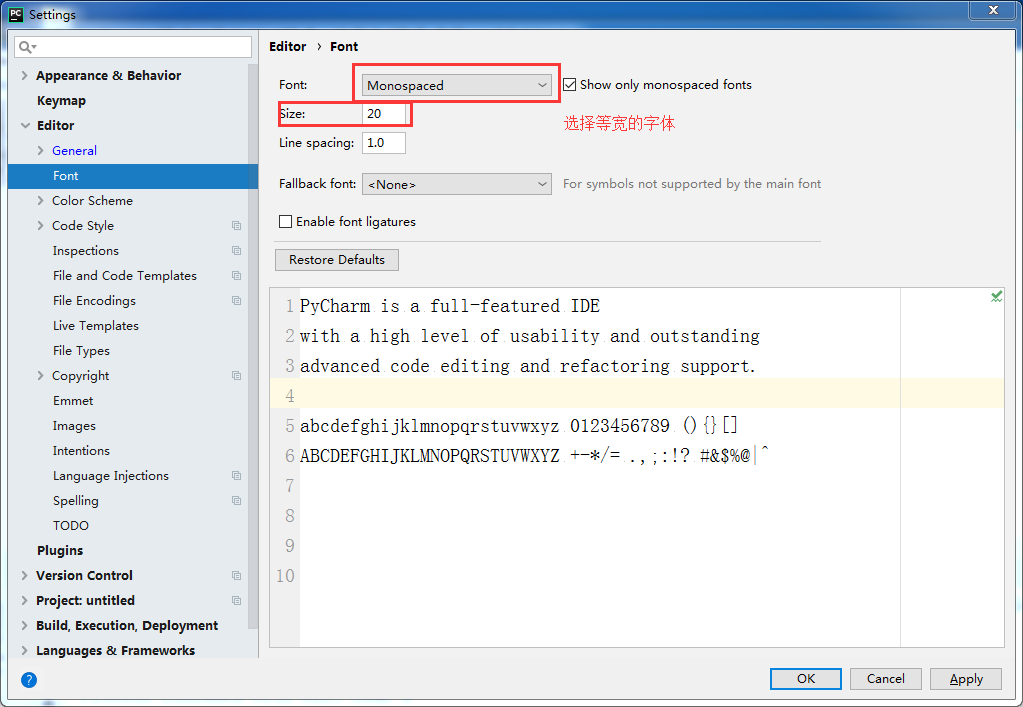Open Live Templates settings

point(96,325)
